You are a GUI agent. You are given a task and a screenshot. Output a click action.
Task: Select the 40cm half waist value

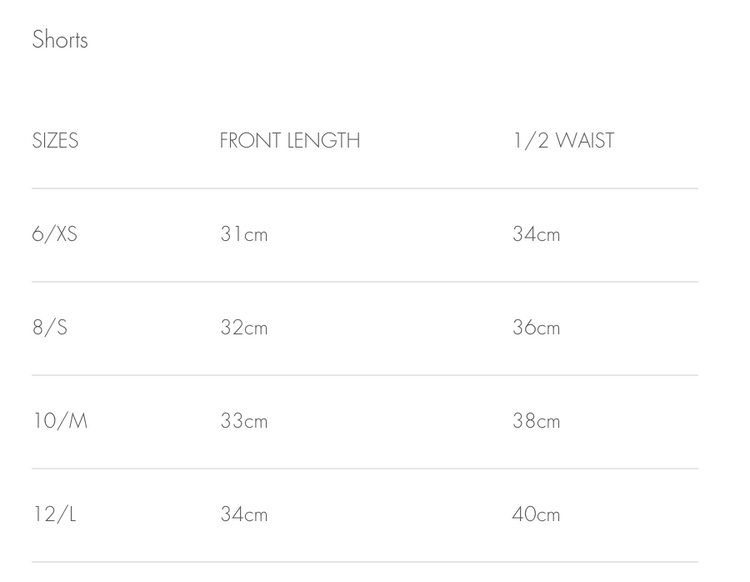click(x=536, y=515)
